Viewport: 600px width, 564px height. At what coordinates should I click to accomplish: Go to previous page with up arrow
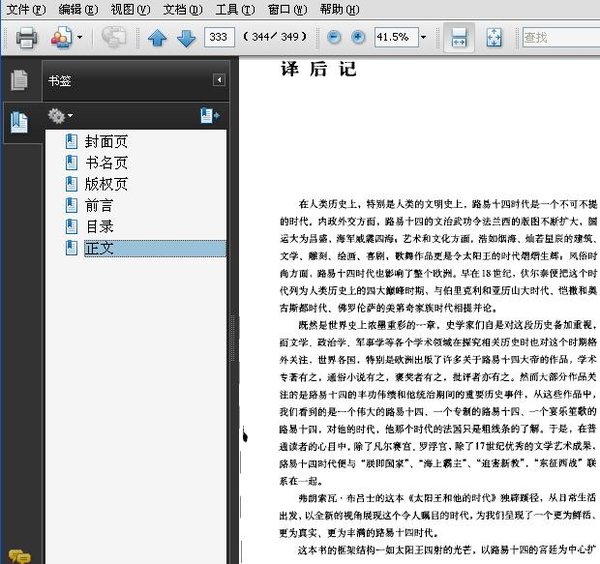pyautogui.click(x=157, y=38)
